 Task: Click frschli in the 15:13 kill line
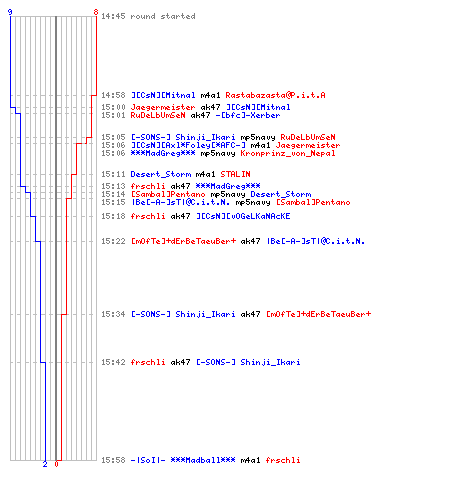coord(148,186)
